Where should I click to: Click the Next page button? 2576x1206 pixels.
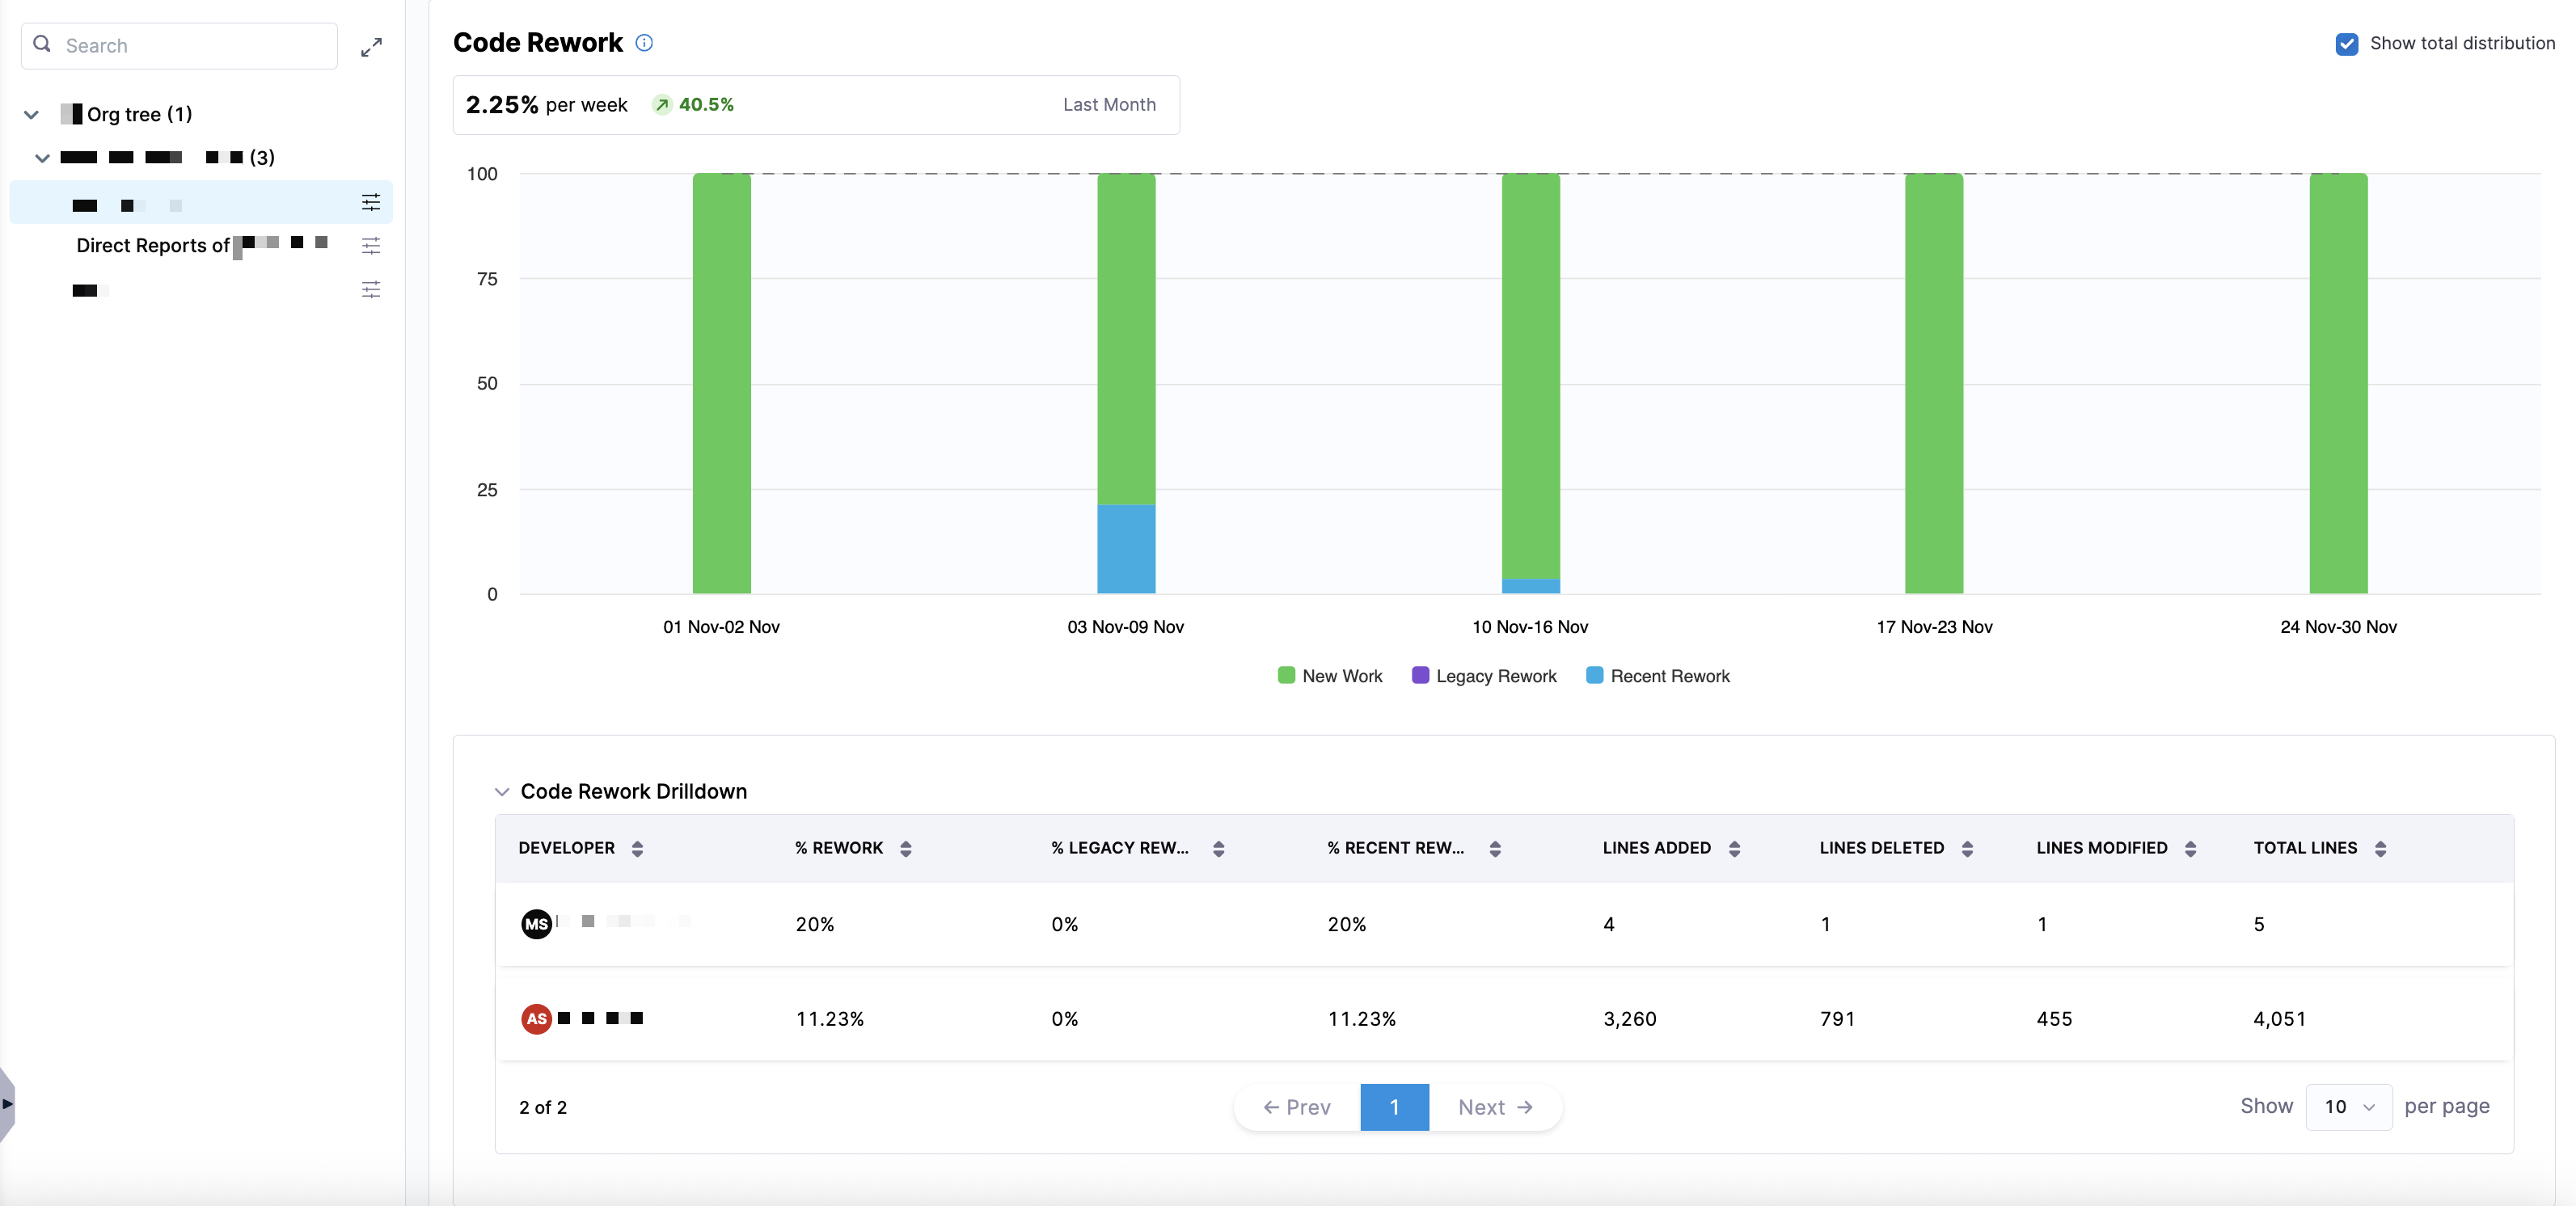[1494, 1107]
